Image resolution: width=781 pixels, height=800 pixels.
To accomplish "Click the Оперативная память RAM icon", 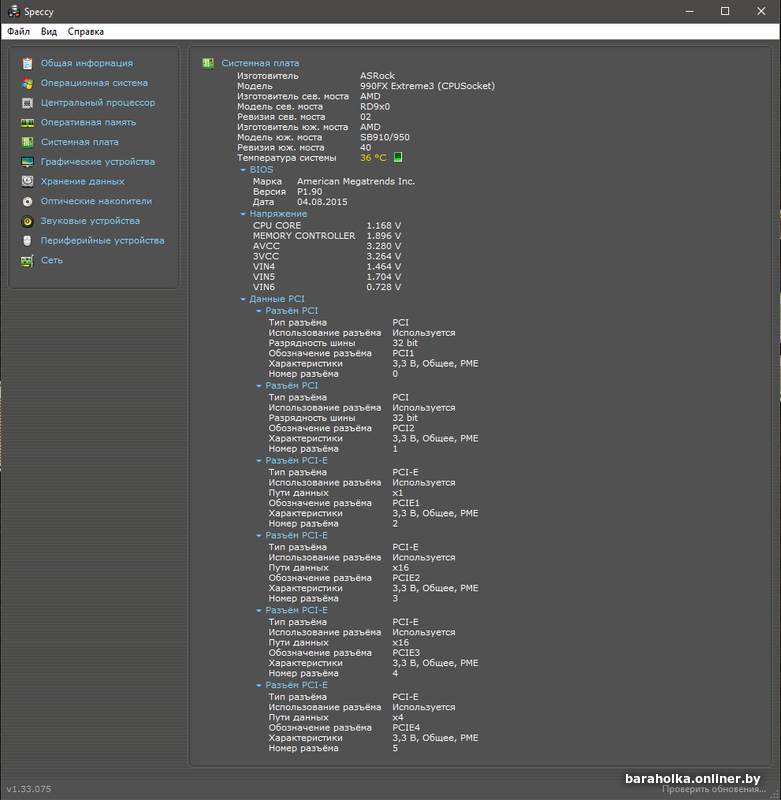I will (x=27, y=122).
